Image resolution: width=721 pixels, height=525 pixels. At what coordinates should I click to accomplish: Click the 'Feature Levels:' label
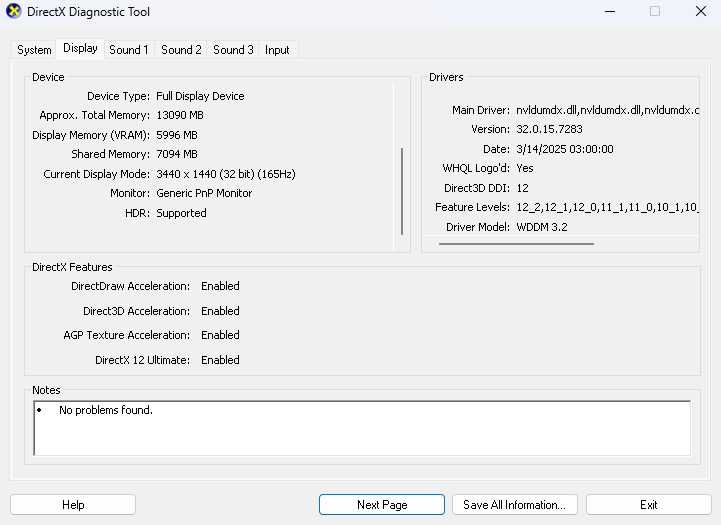coord(473,207)
